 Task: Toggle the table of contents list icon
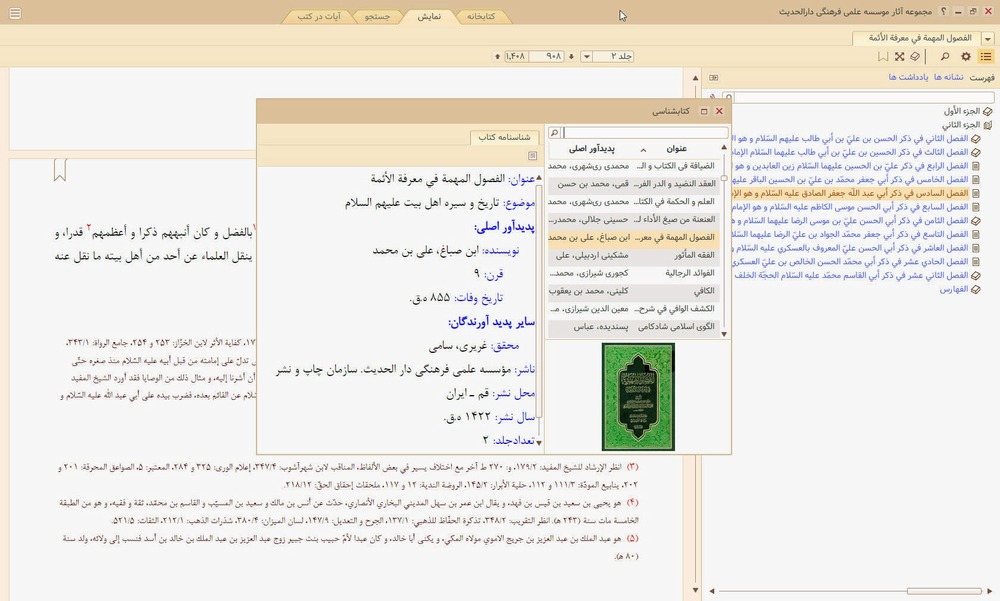tap(986, 57)
